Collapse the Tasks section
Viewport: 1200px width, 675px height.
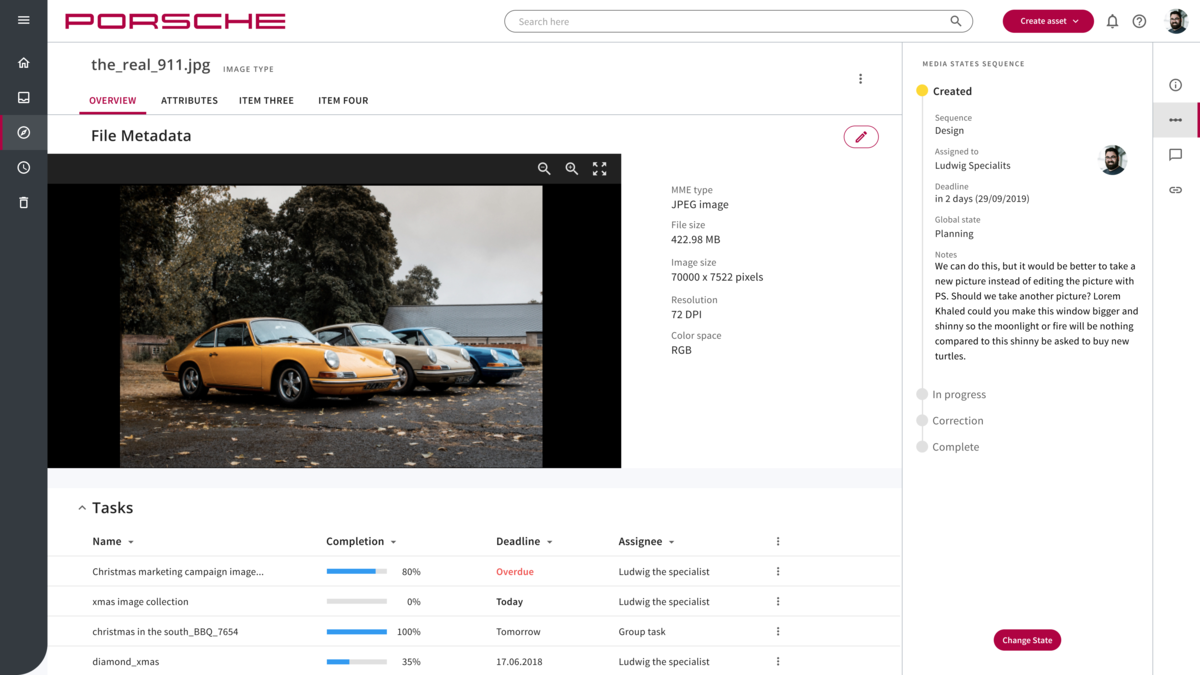pyautogui.click(x=82, y=507)
